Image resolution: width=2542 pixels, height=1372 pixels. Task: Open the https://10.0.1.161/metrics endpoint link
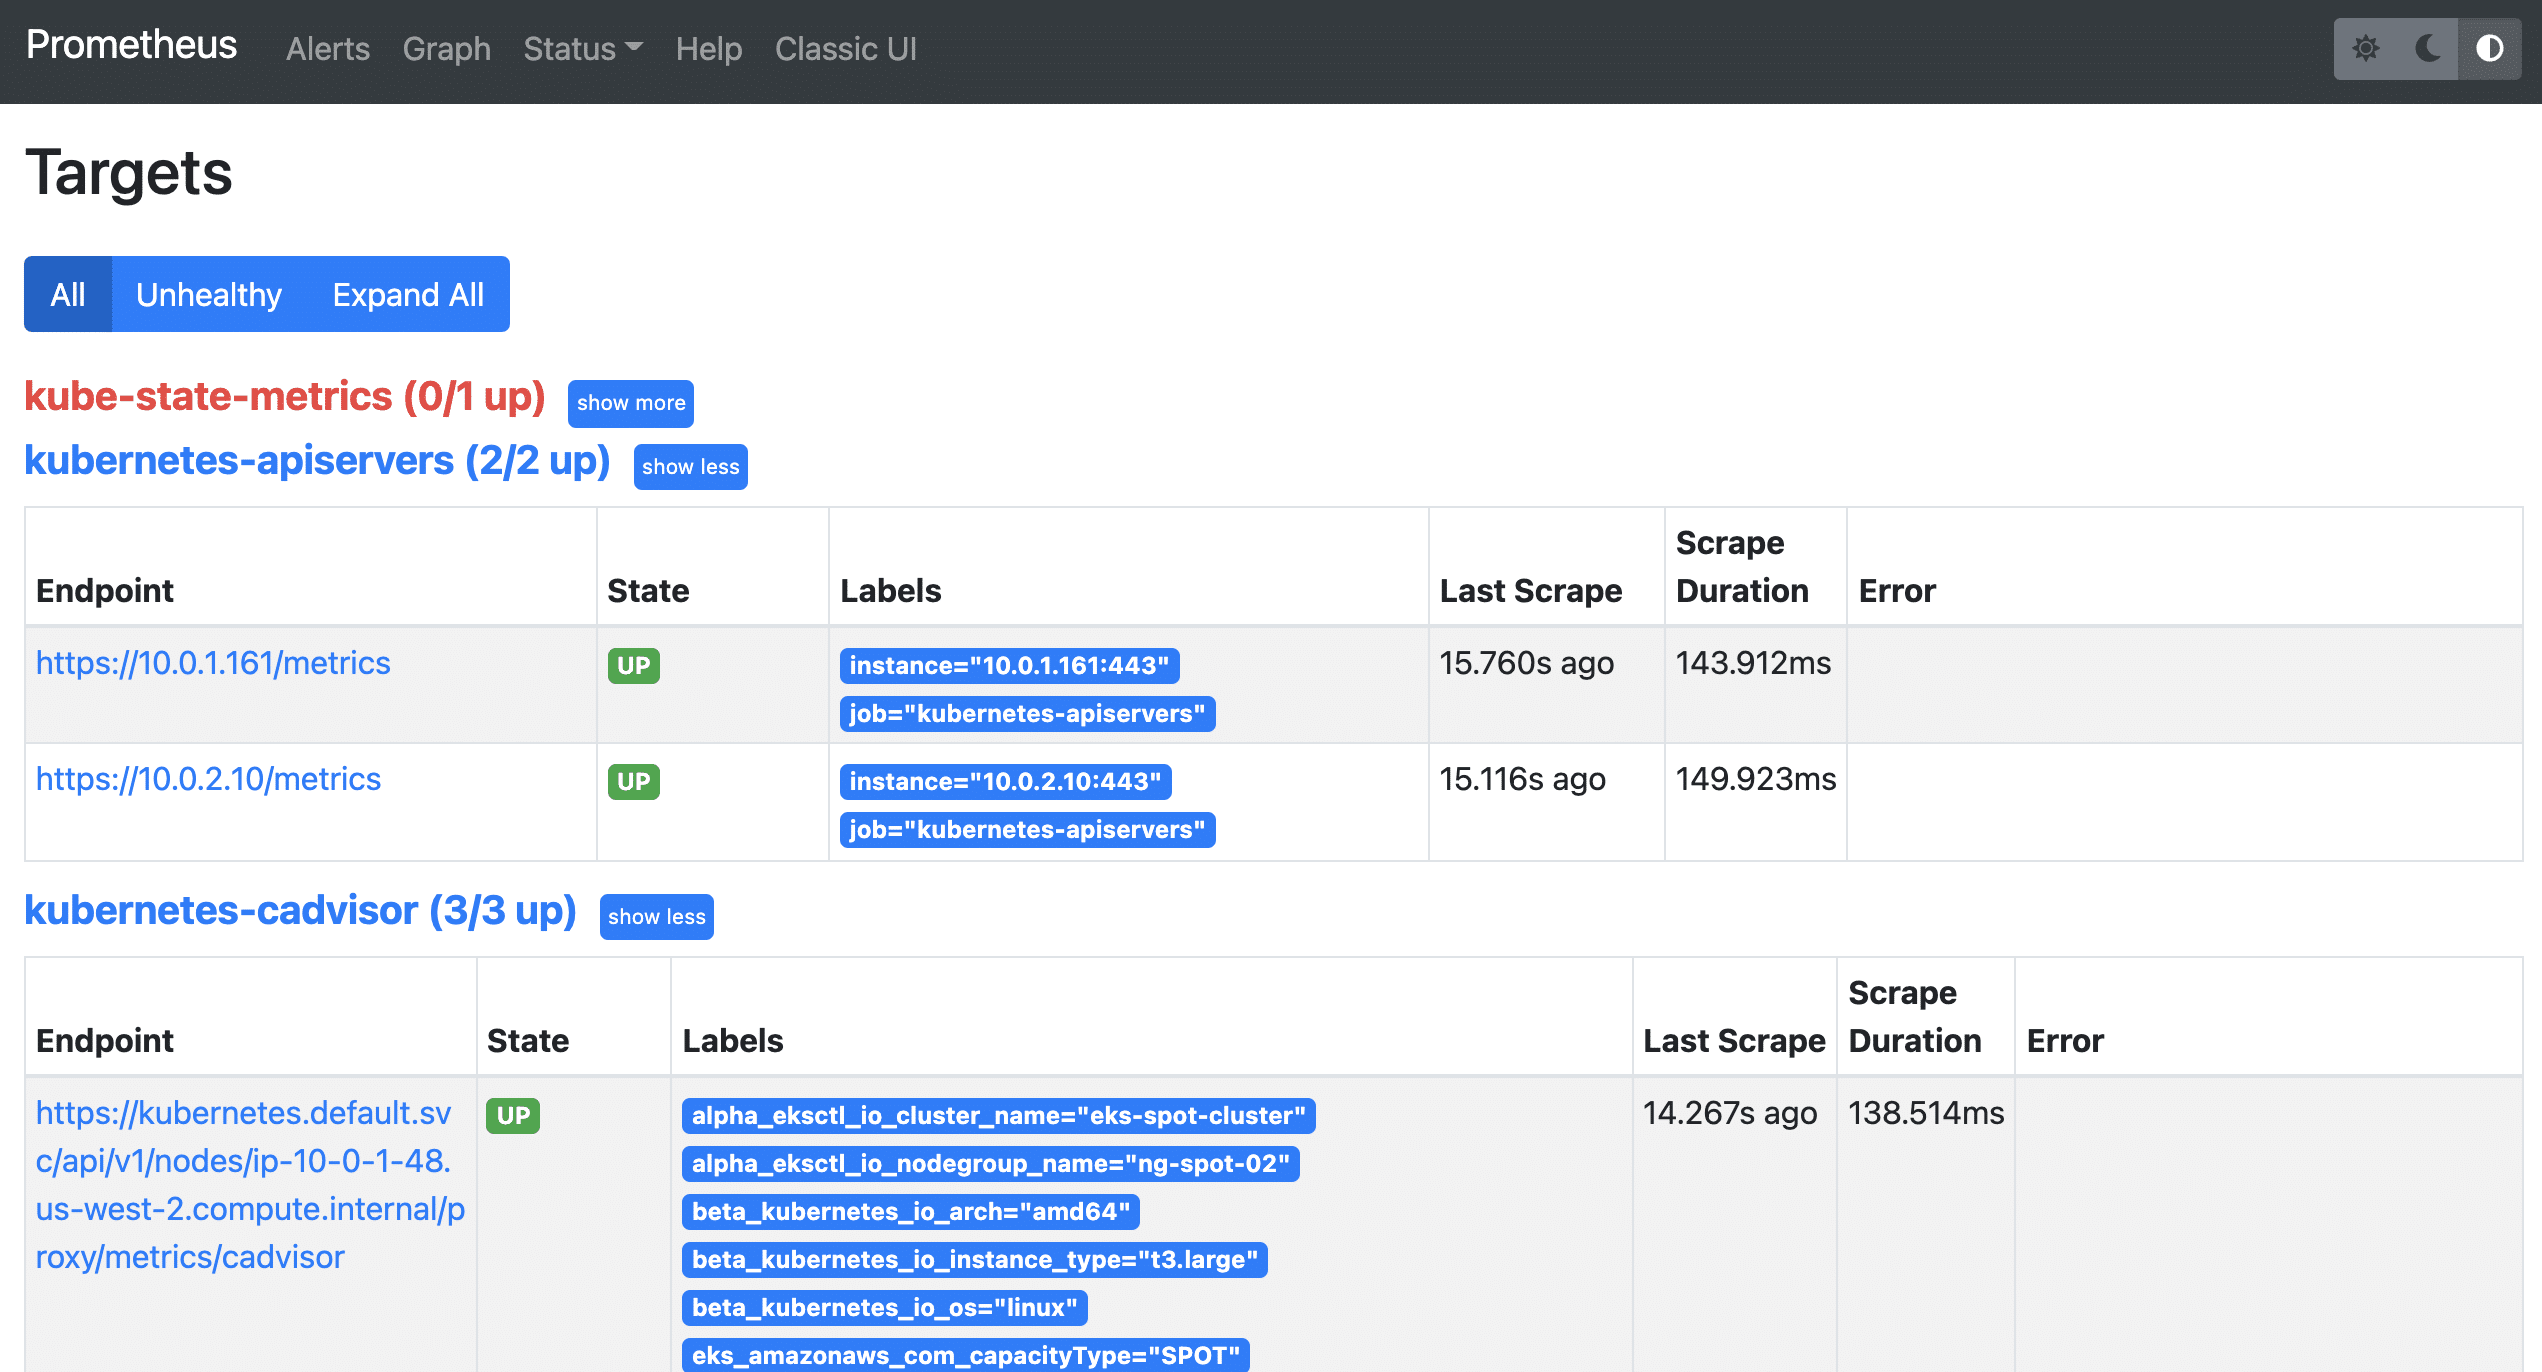click(x=213, y=663)
